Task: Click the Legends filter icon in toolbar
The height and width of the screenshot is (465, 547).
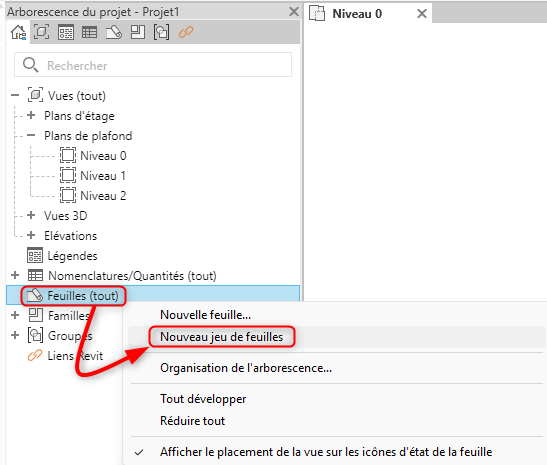Action: tap(66, 32)
